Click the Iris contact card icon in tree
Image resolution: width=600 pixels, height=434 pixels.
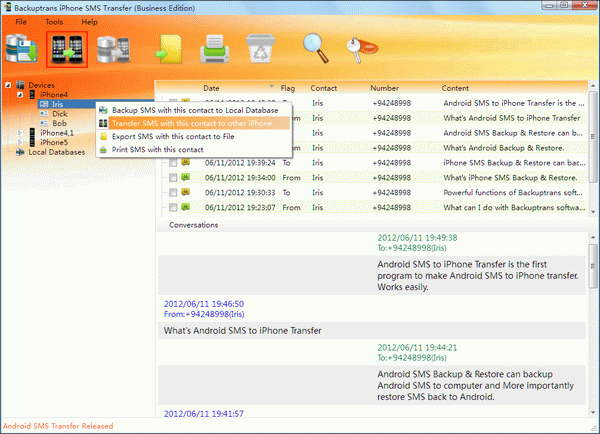coord(44,104)
